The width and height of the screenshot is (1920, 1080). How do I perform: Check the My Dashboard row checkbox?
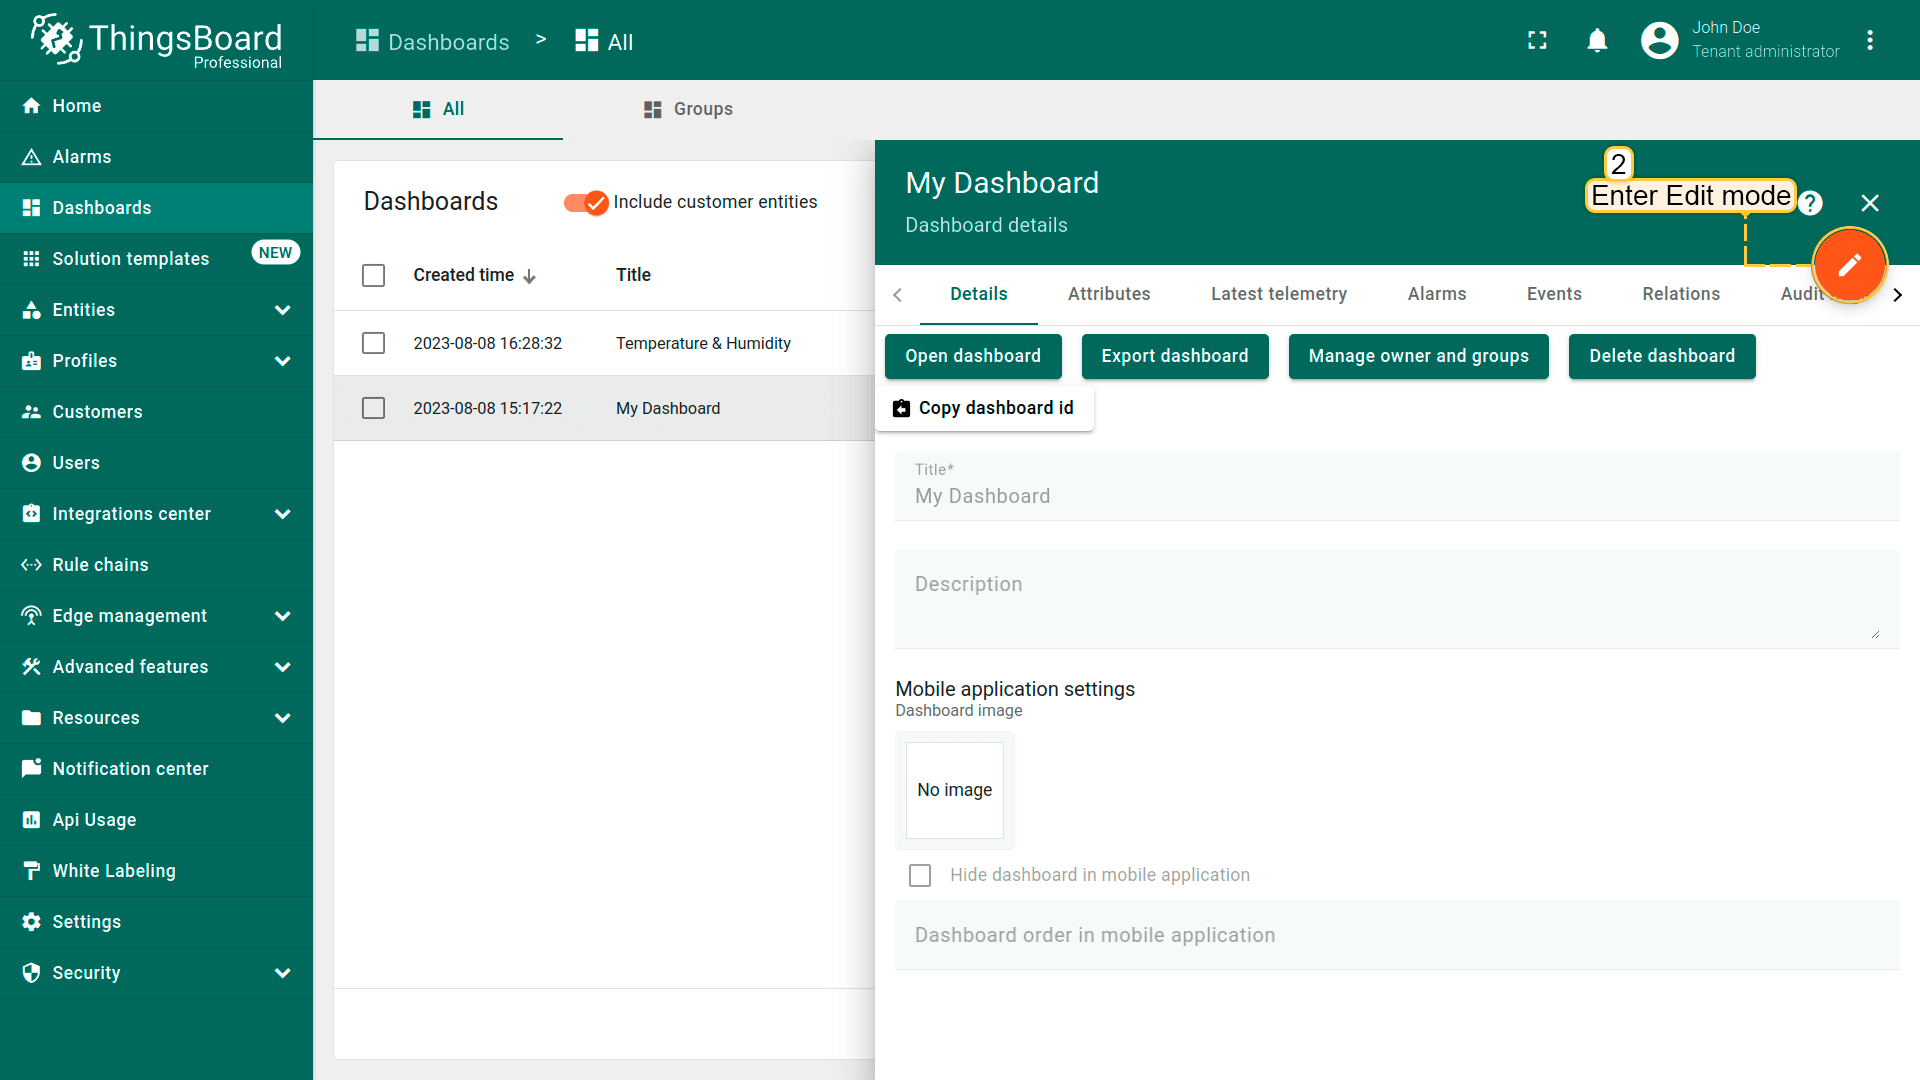[373, 408]
